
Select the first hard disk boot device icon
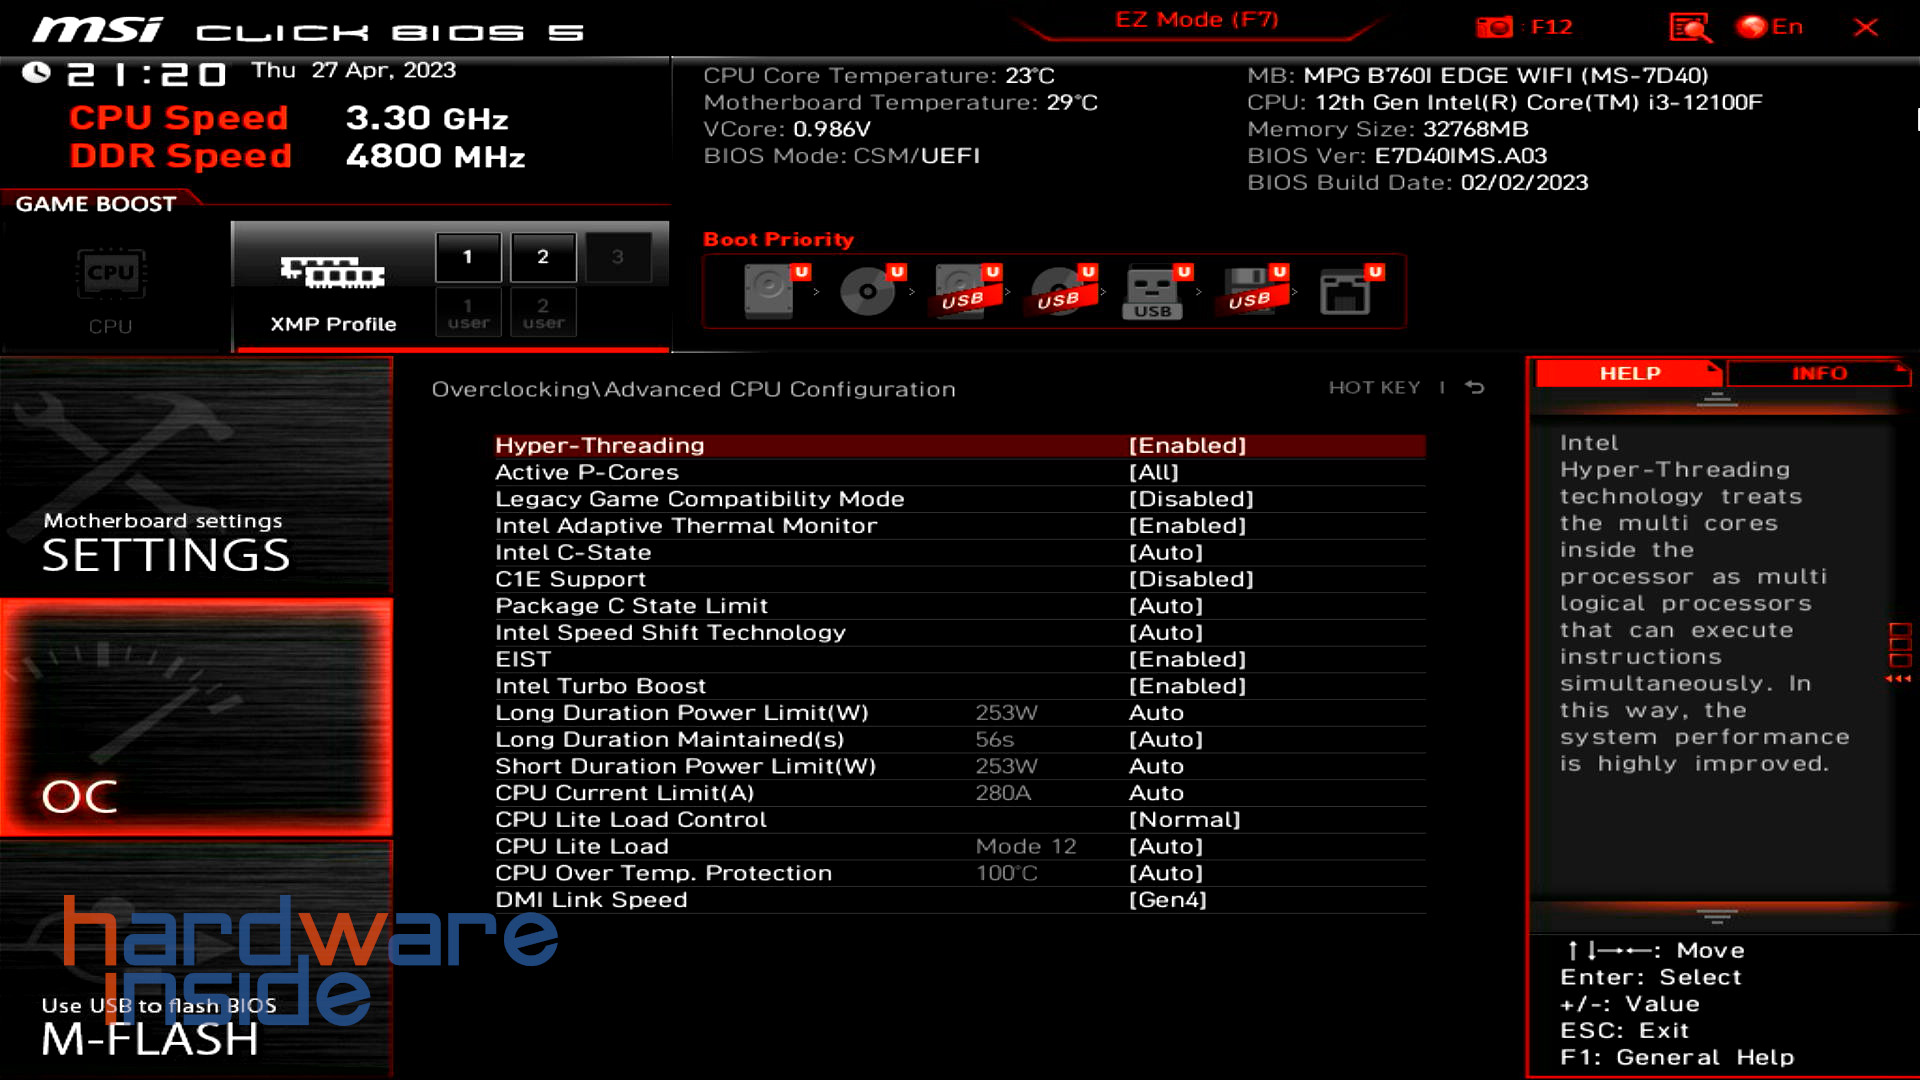tap(770, 291)
